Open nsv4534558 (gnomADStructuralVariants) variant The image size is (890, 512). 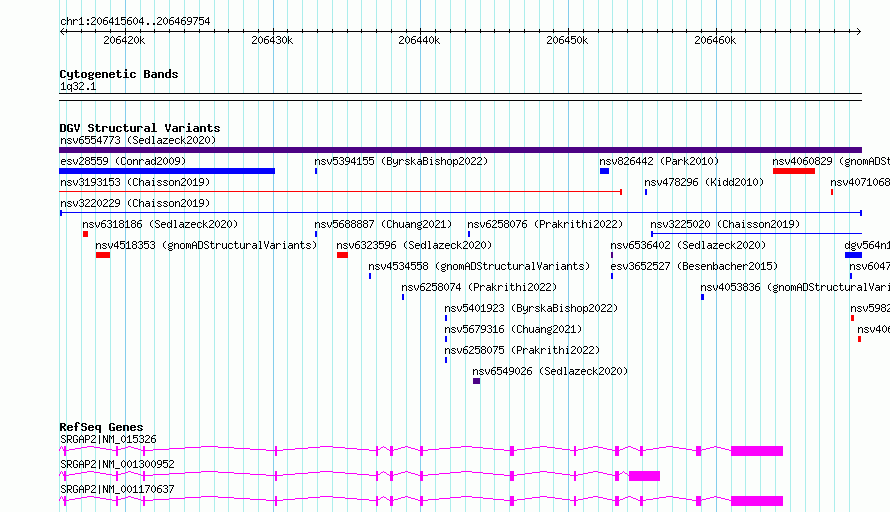(479, 266)
